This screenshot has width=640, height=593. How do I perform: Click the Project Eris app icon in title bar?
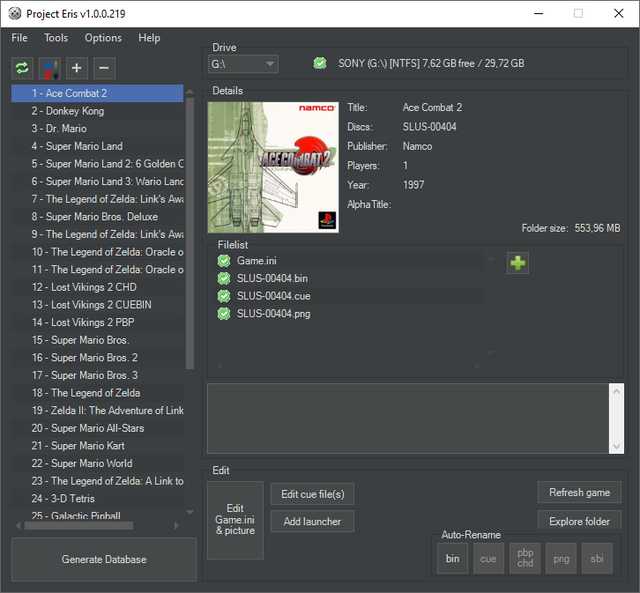pos(15,13)
